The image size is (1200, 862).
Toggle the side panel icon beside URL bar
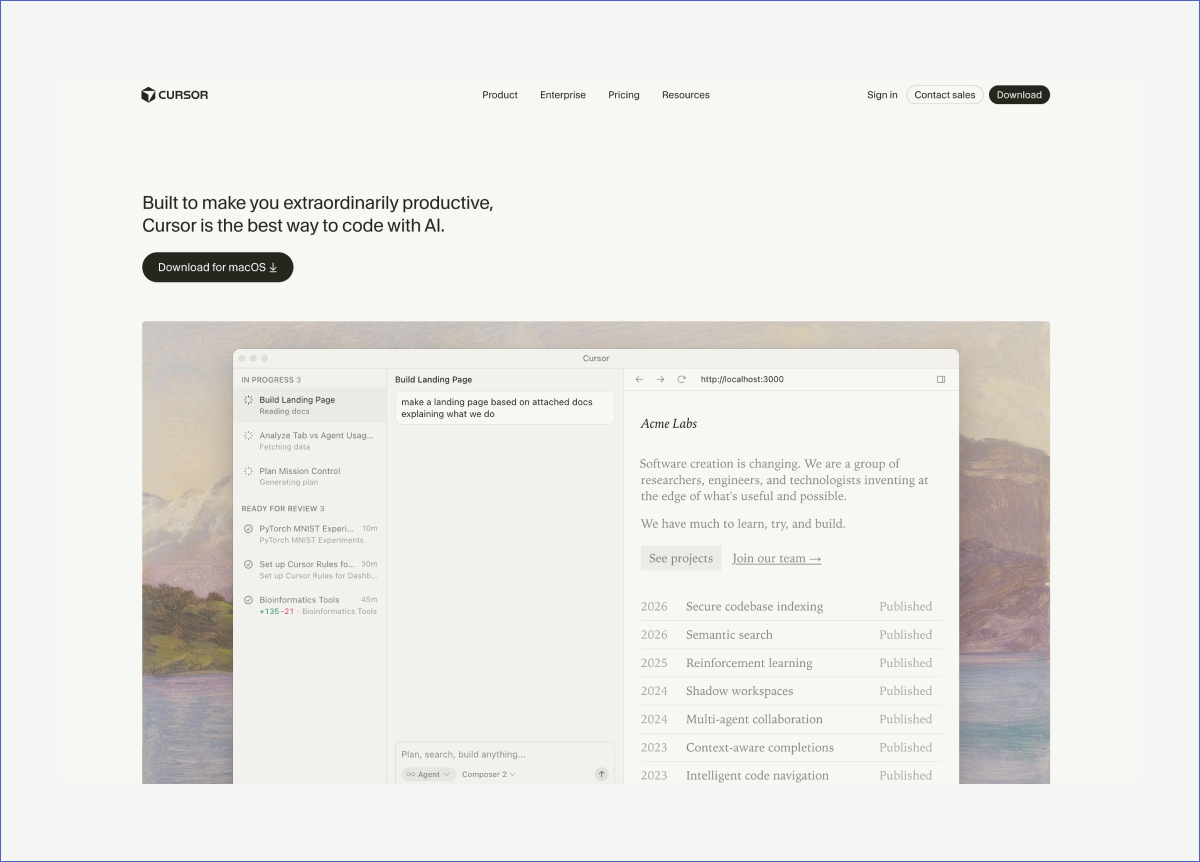click(941, 380)
